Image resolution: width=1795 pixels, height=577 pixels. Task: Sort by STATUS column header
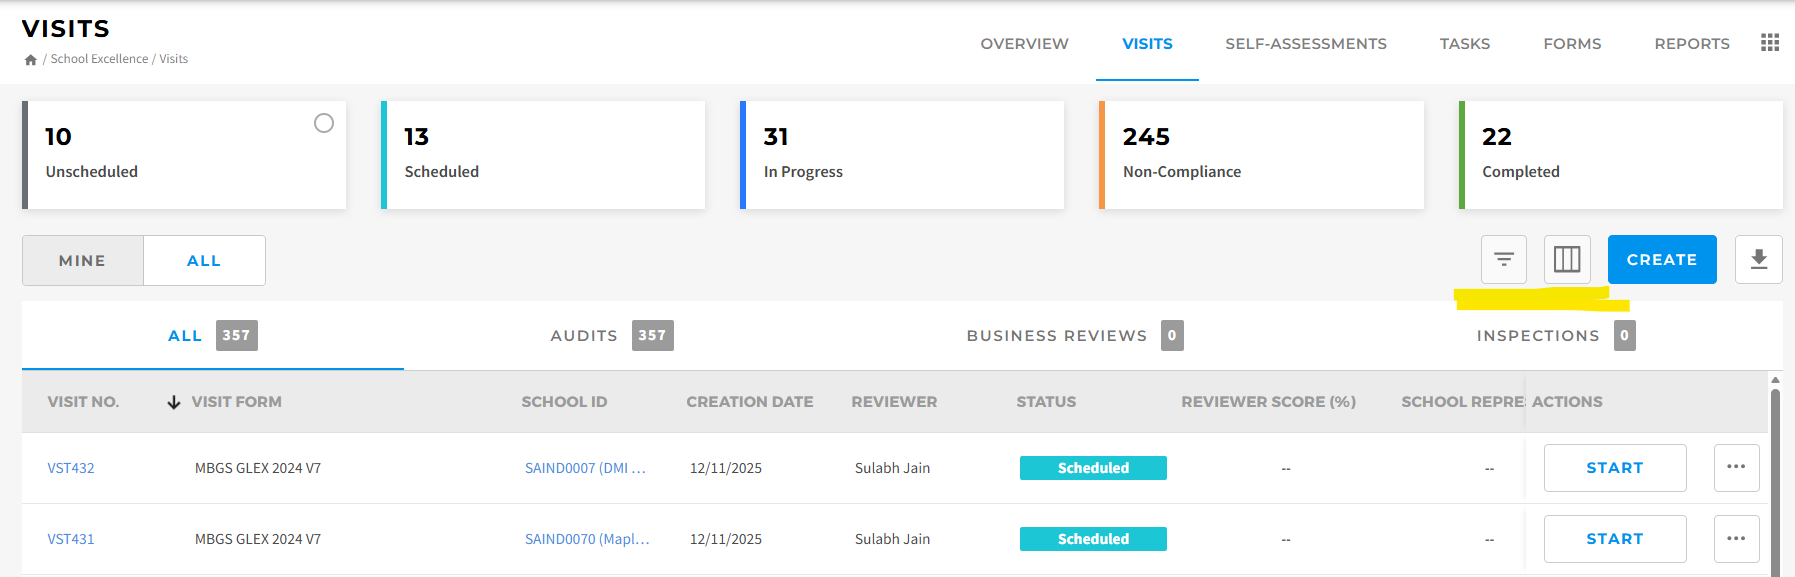pyautogui.click(x=1046, y=402)
